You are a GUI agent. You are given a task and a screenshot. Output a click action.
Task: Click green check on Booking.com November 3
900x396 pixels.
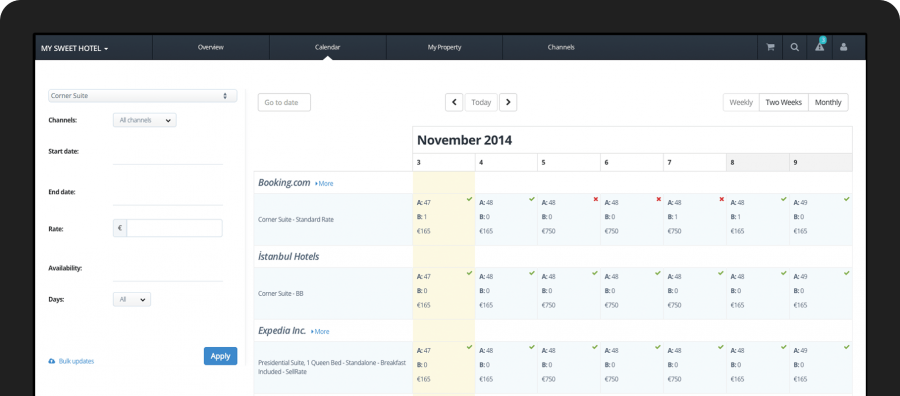point(470,199)
